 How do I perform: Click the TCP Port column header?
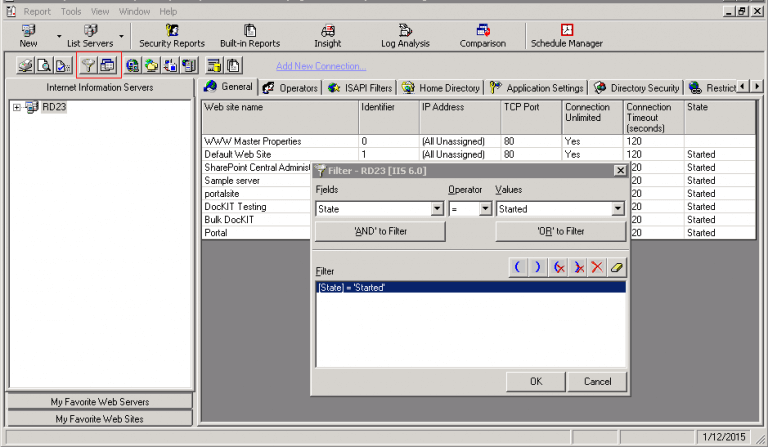(x=531, y=118)
